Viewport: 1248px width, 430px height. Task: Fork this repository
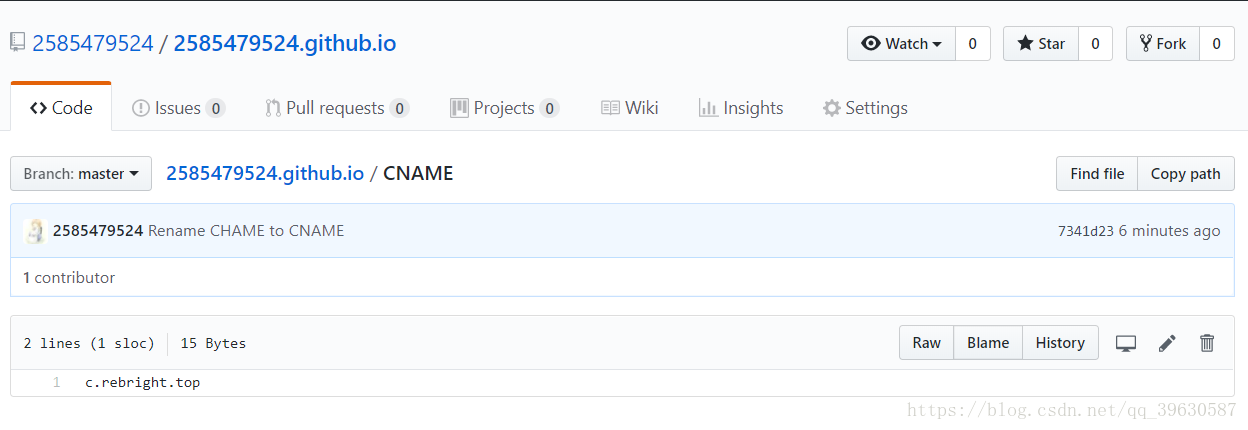click(1162, 44)
